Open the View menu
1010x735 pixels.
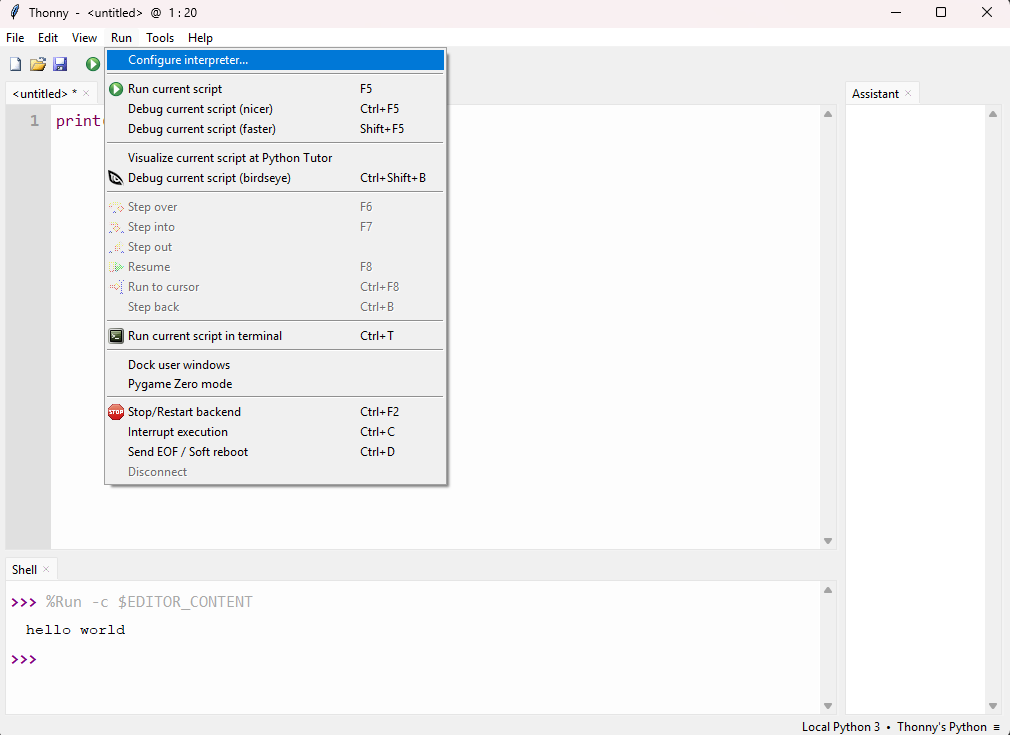(x=84, y=38)
